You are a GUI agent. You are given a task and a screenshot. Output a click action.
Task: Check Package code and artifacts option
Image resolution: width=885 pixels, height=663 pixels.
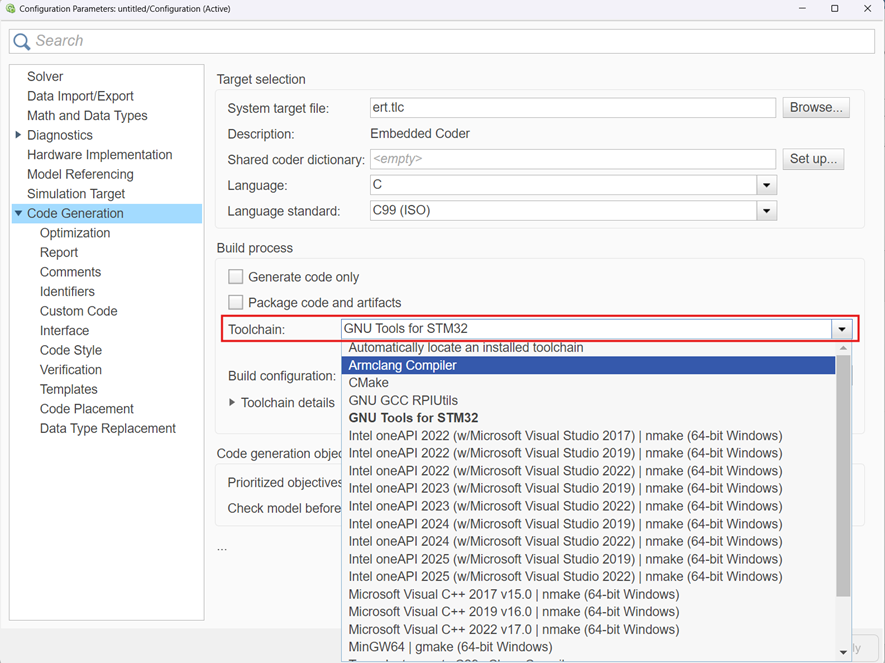pos(236,302)
